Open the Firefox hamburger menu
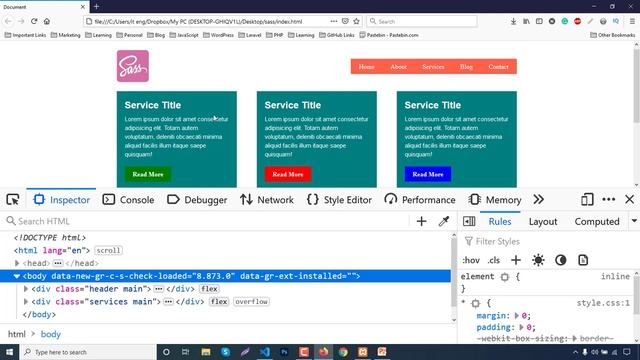Image resolution: width=640 pixels, height=360 pixels. click(632, 21)
